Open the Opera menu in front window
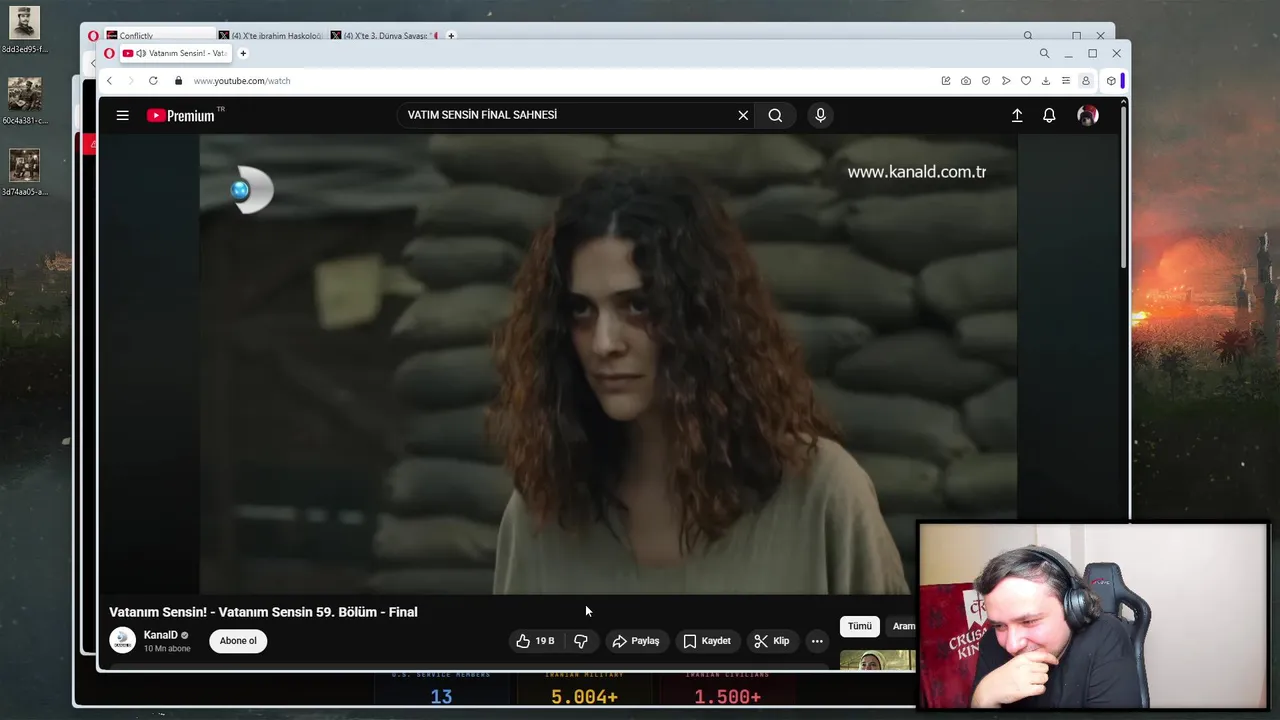The height and width of the screenshot is (720, 1280). (x=109, y=53)
